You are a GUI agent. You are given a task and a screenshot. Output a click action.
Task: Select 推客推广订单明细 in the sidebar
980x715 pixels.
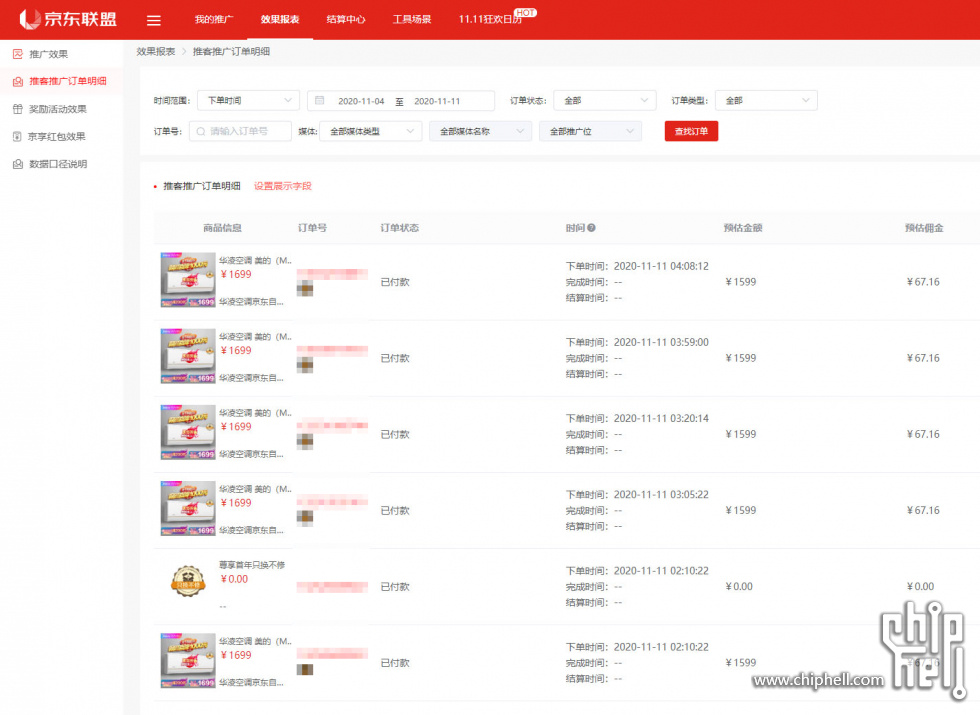(68, 81)
